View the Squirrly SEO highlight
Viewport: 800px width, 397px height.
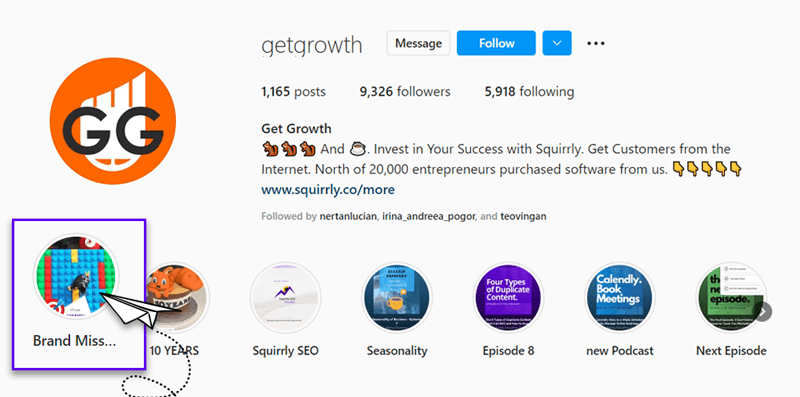pos(285,297)
